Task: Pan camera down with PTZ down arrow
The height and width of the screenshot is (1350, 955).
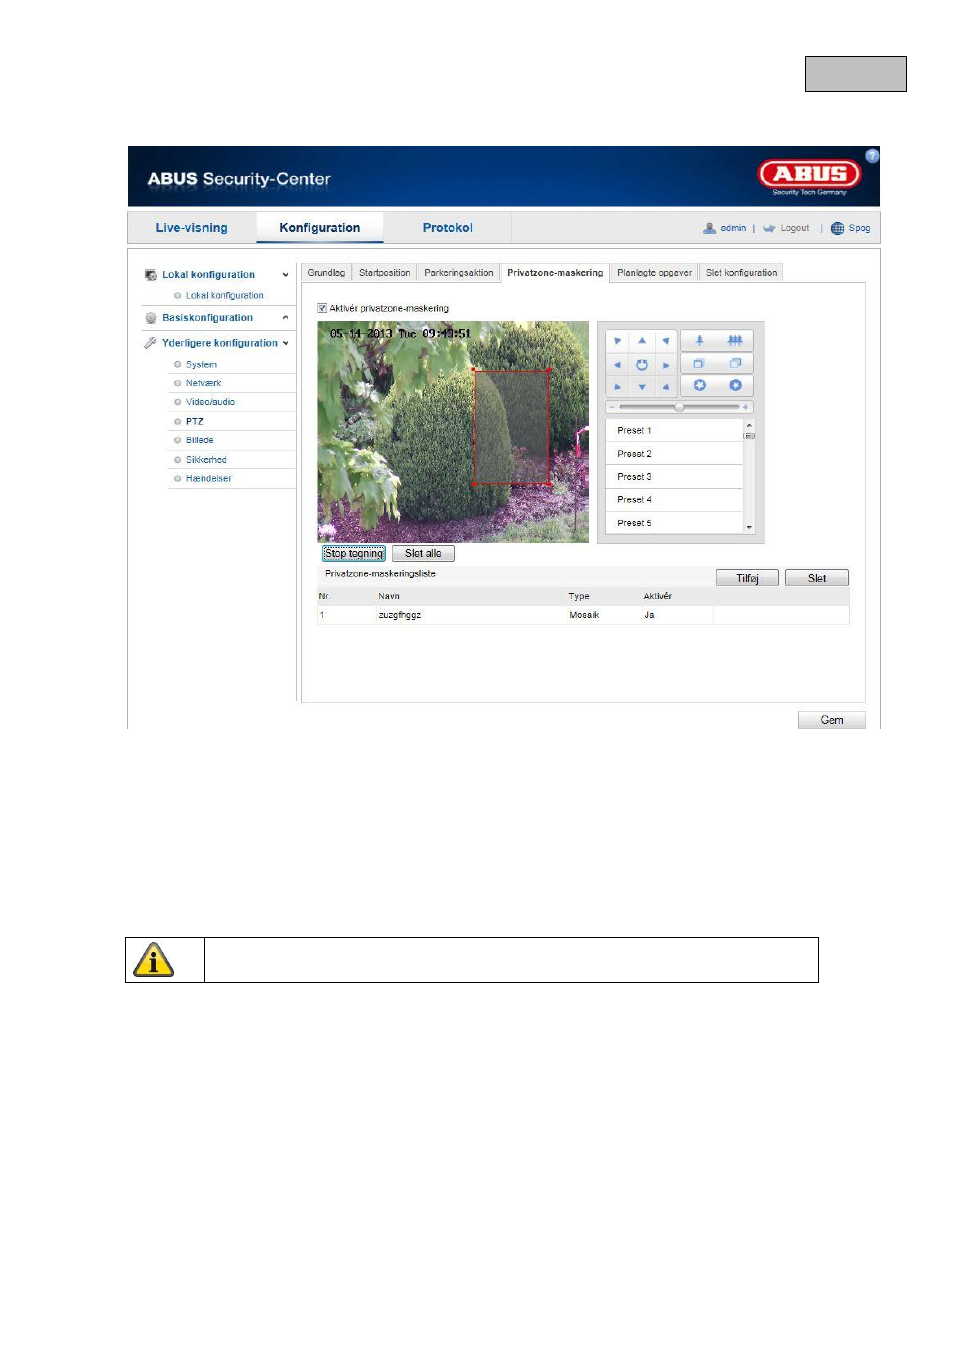Action: coord(642,386)
